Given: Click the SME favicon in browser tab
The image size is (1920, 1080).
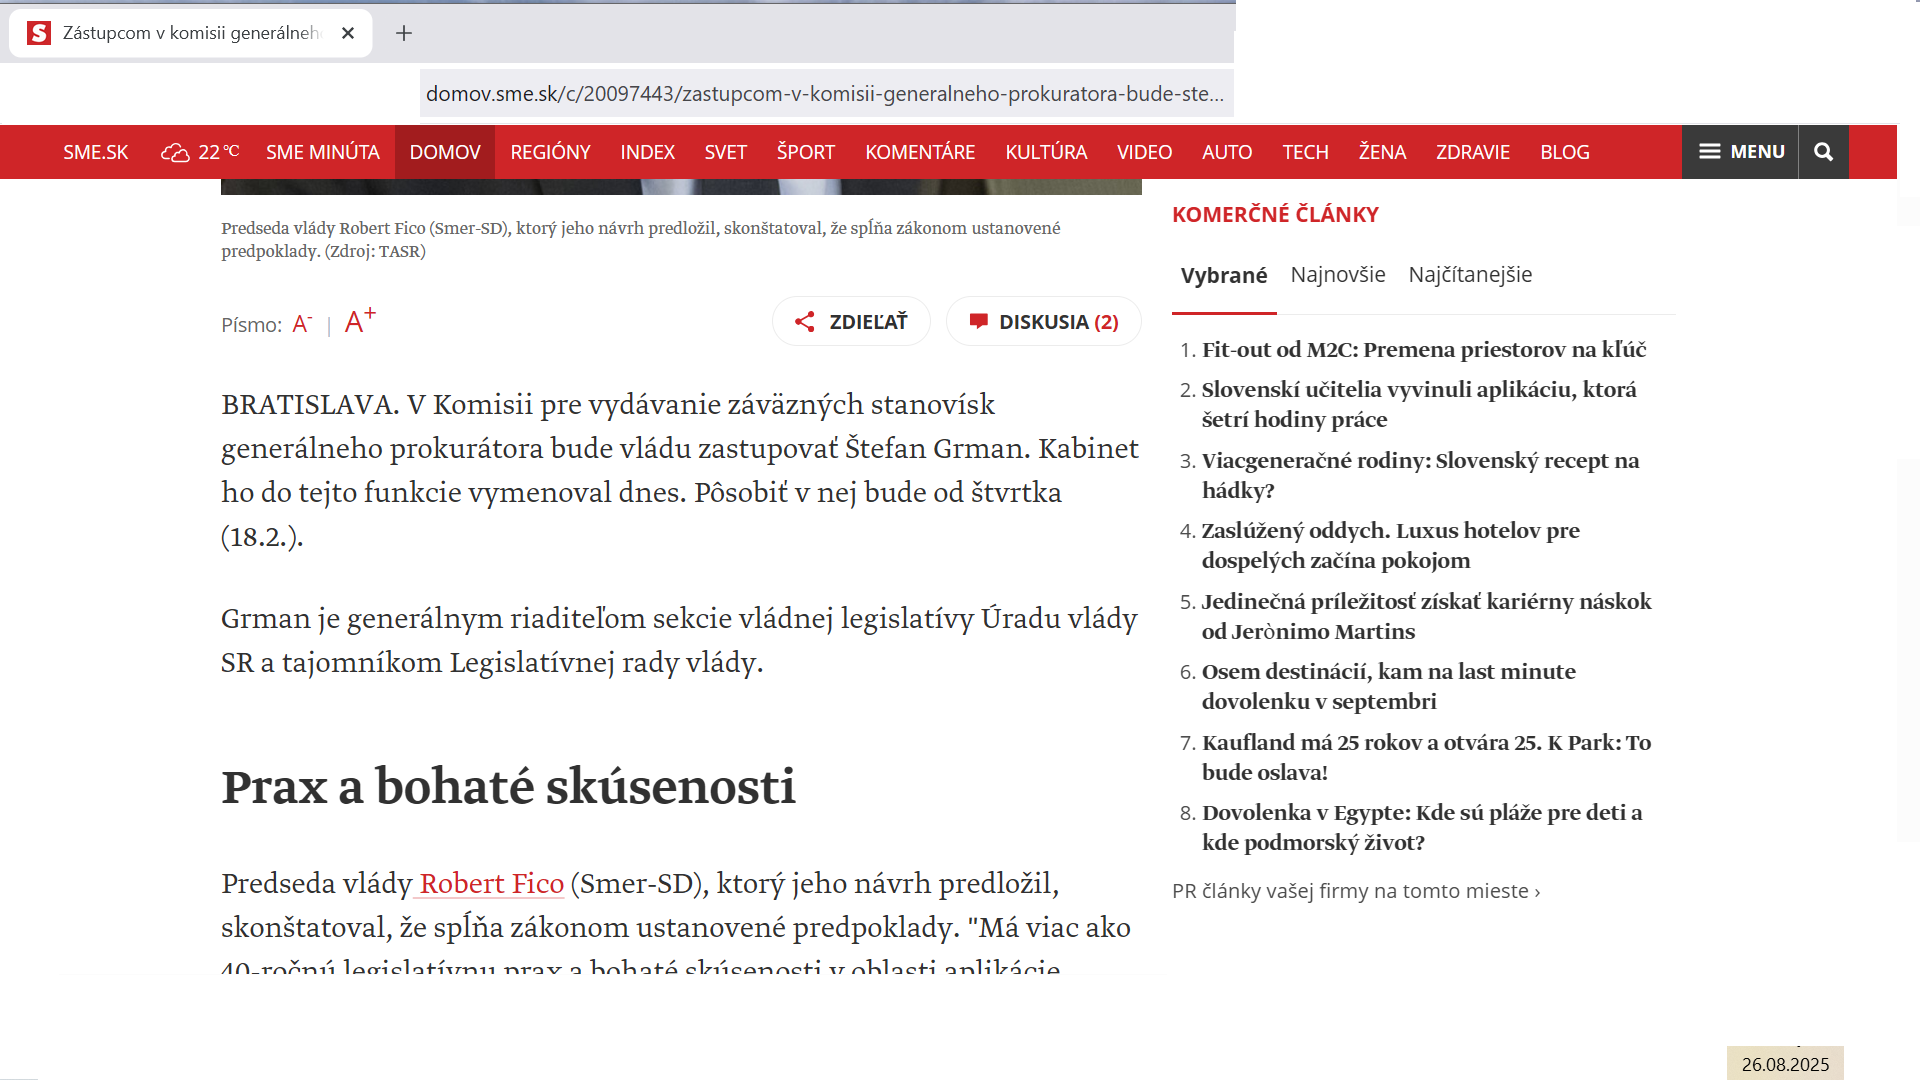Looking at the screenshot, I should coord(39,33).
